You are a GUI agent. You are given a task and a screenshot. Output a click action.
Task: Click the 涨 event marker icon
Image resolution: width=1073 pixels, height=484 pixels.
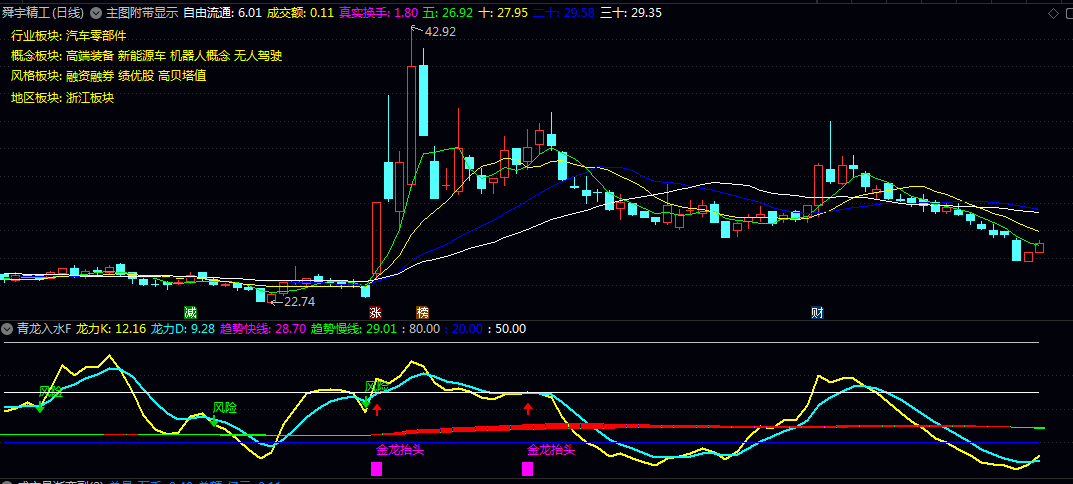coord(375,312)
